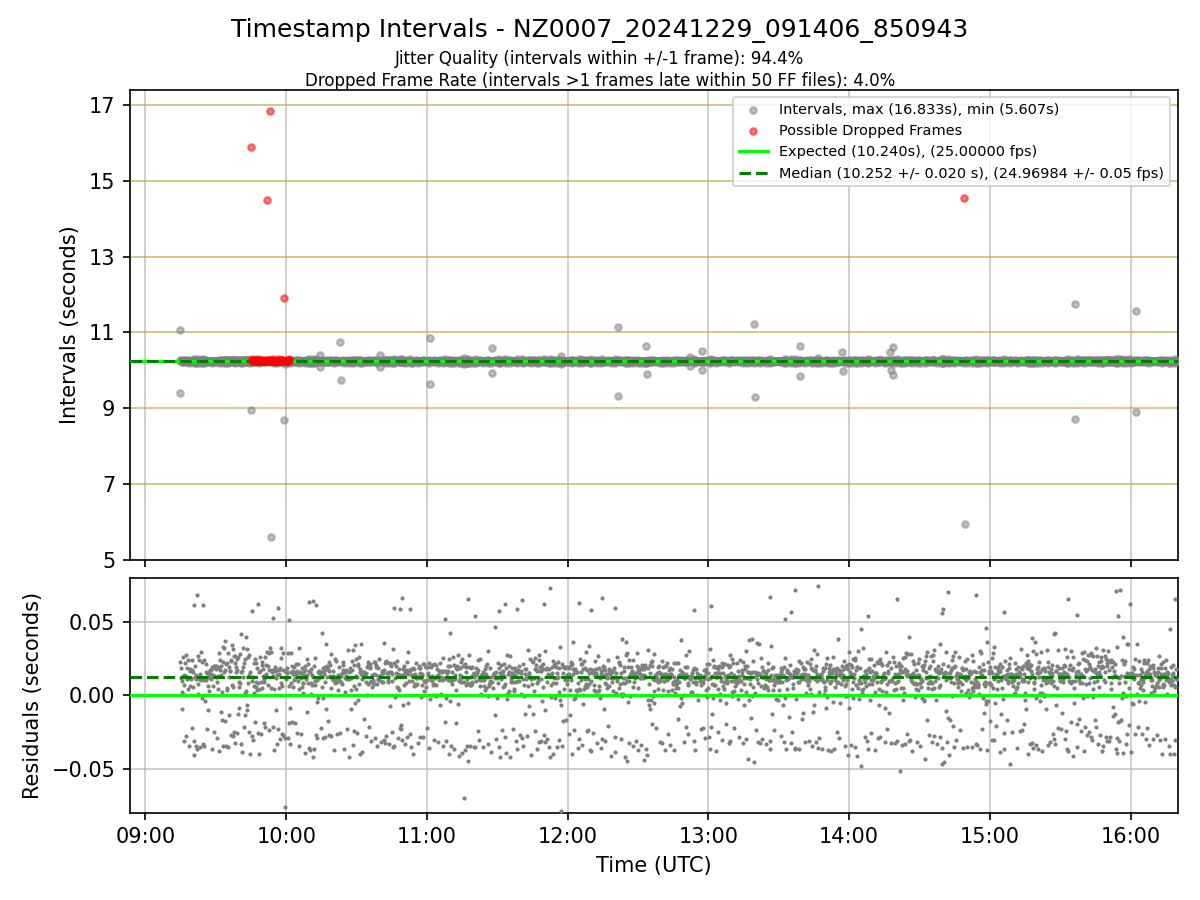Click the isolated red point before 15:00

(964, 198)
